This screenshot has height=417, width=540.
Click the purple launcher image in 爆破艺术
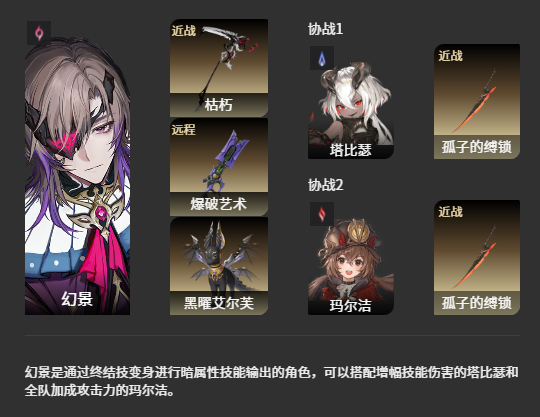coord(226,161)
